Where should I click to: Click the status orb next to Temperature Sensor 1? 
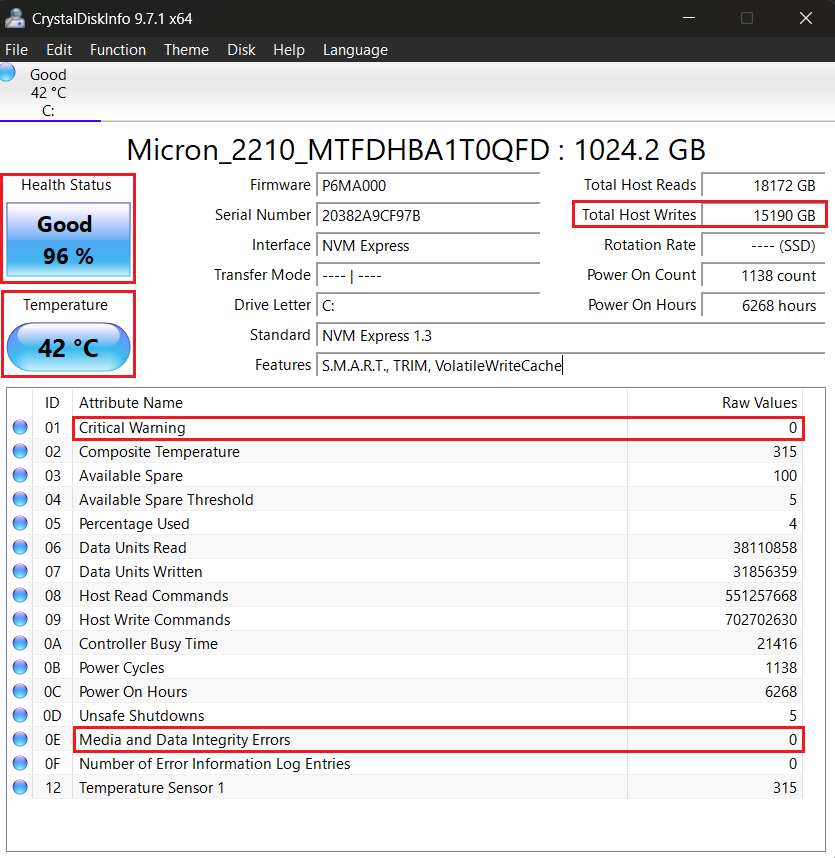pos(20,788)
